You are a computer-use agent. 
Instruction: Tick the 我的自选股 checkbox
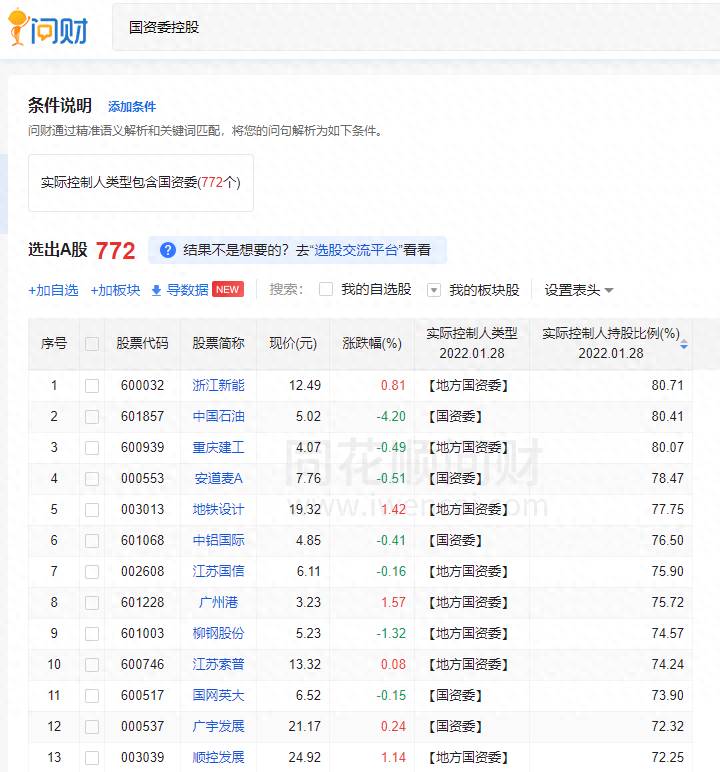point(326,289)
